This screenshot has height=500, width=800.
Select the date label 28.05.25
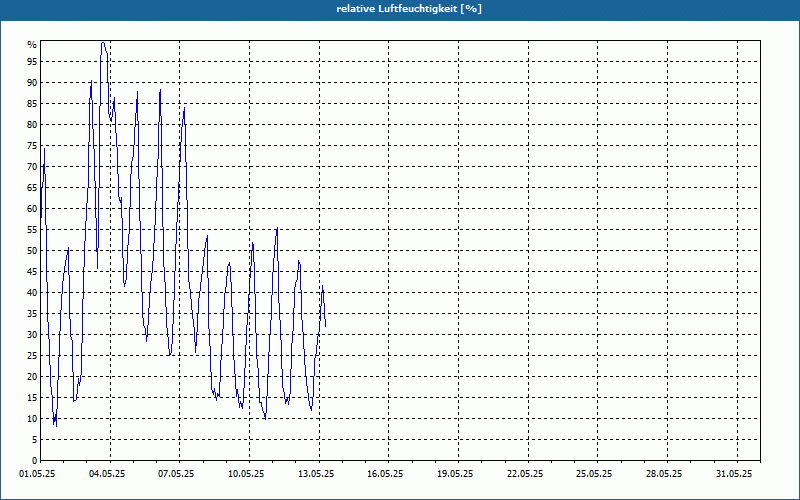click(664, 474)
